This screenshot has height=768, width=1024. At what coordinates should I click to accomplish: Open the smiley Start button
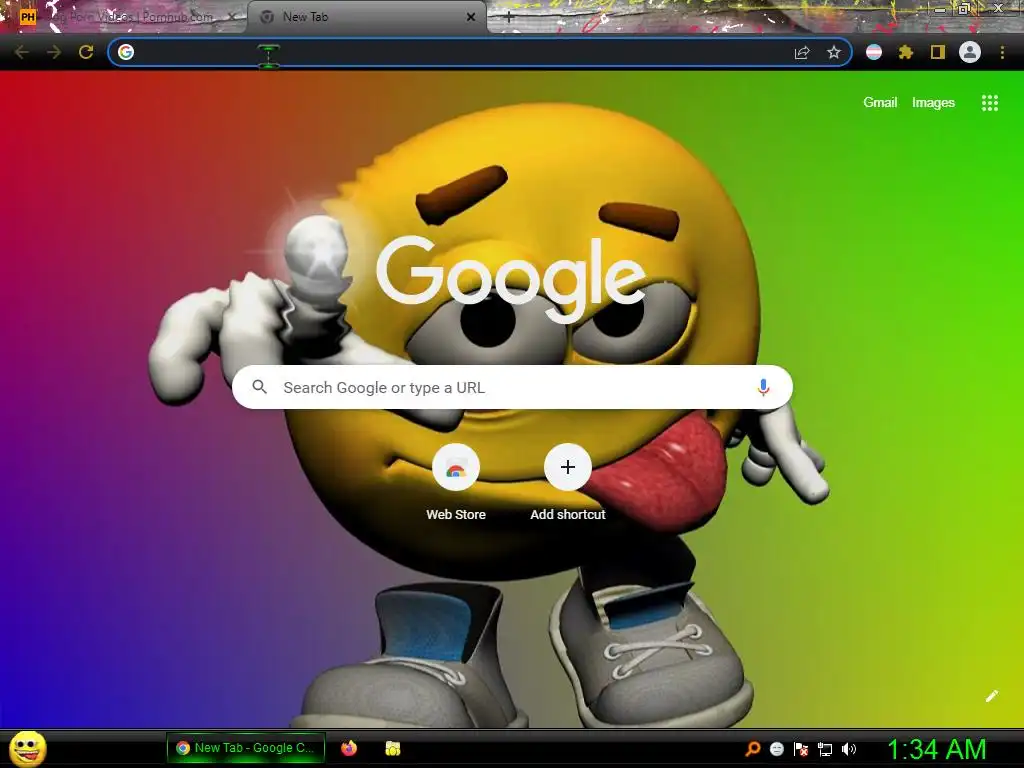tap(28, 748)
